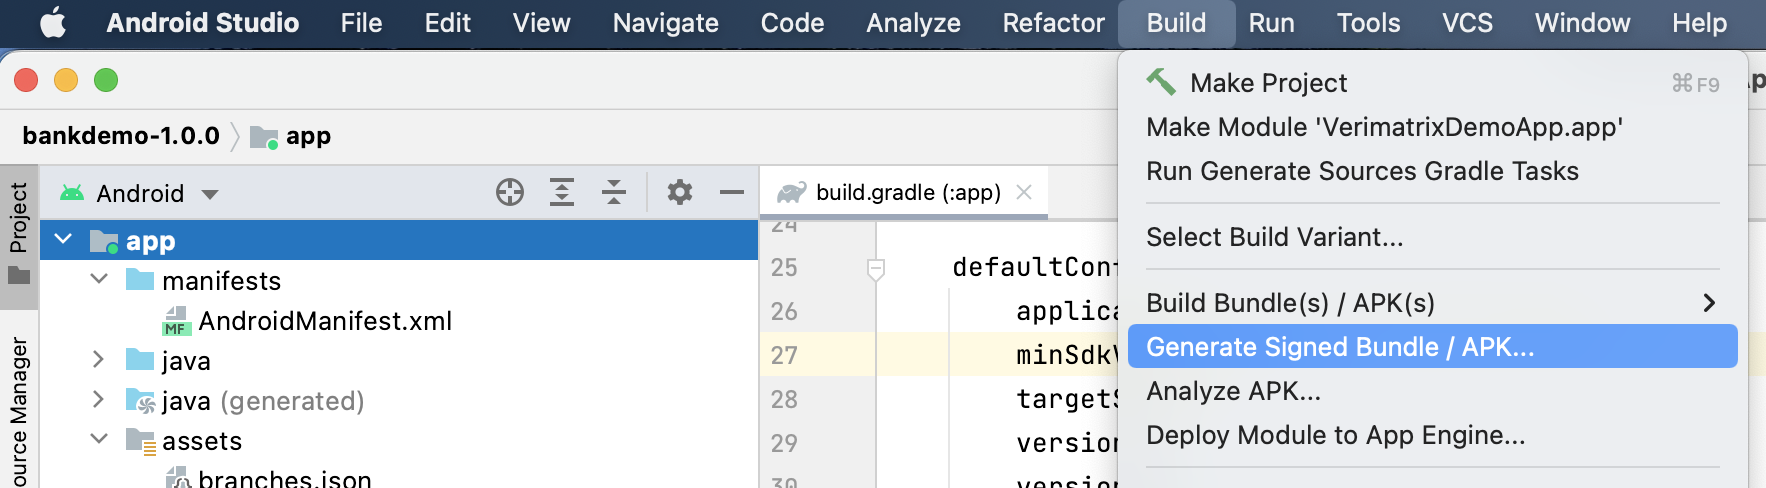Collapse the app module node
Viewport: 1766px width, 488px height.
[63, 240]
